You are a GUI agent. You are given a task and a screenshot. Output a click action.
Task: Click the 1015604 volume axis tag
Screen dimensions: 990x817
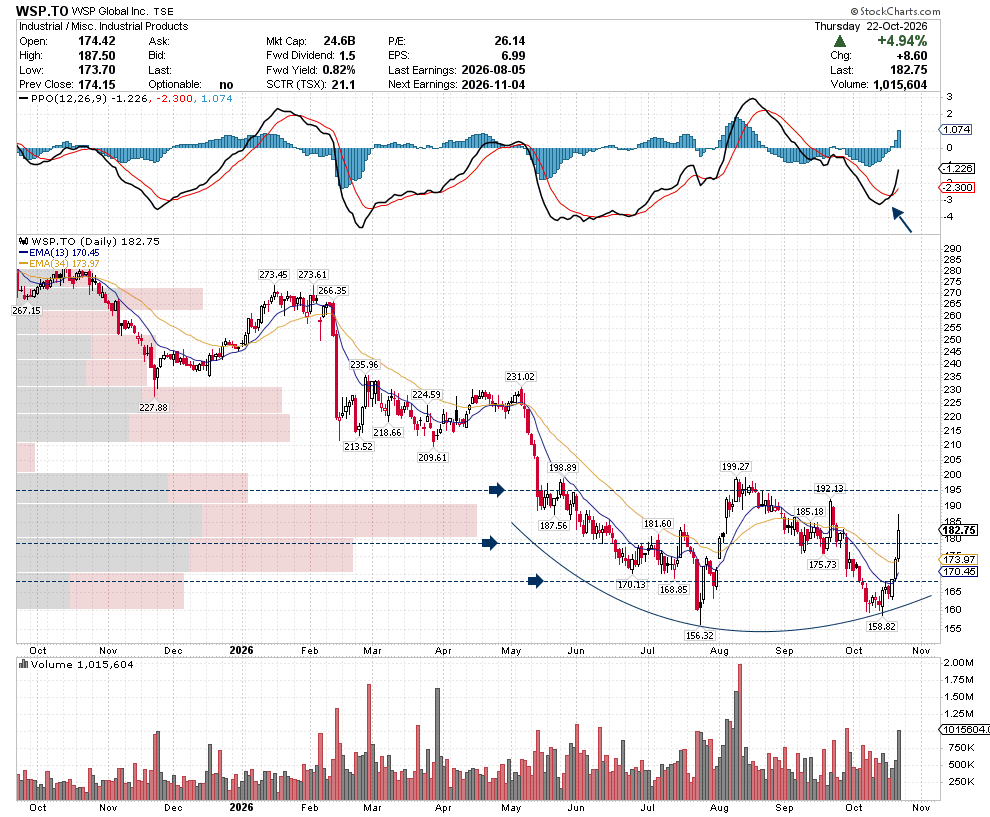pos(965,729)
